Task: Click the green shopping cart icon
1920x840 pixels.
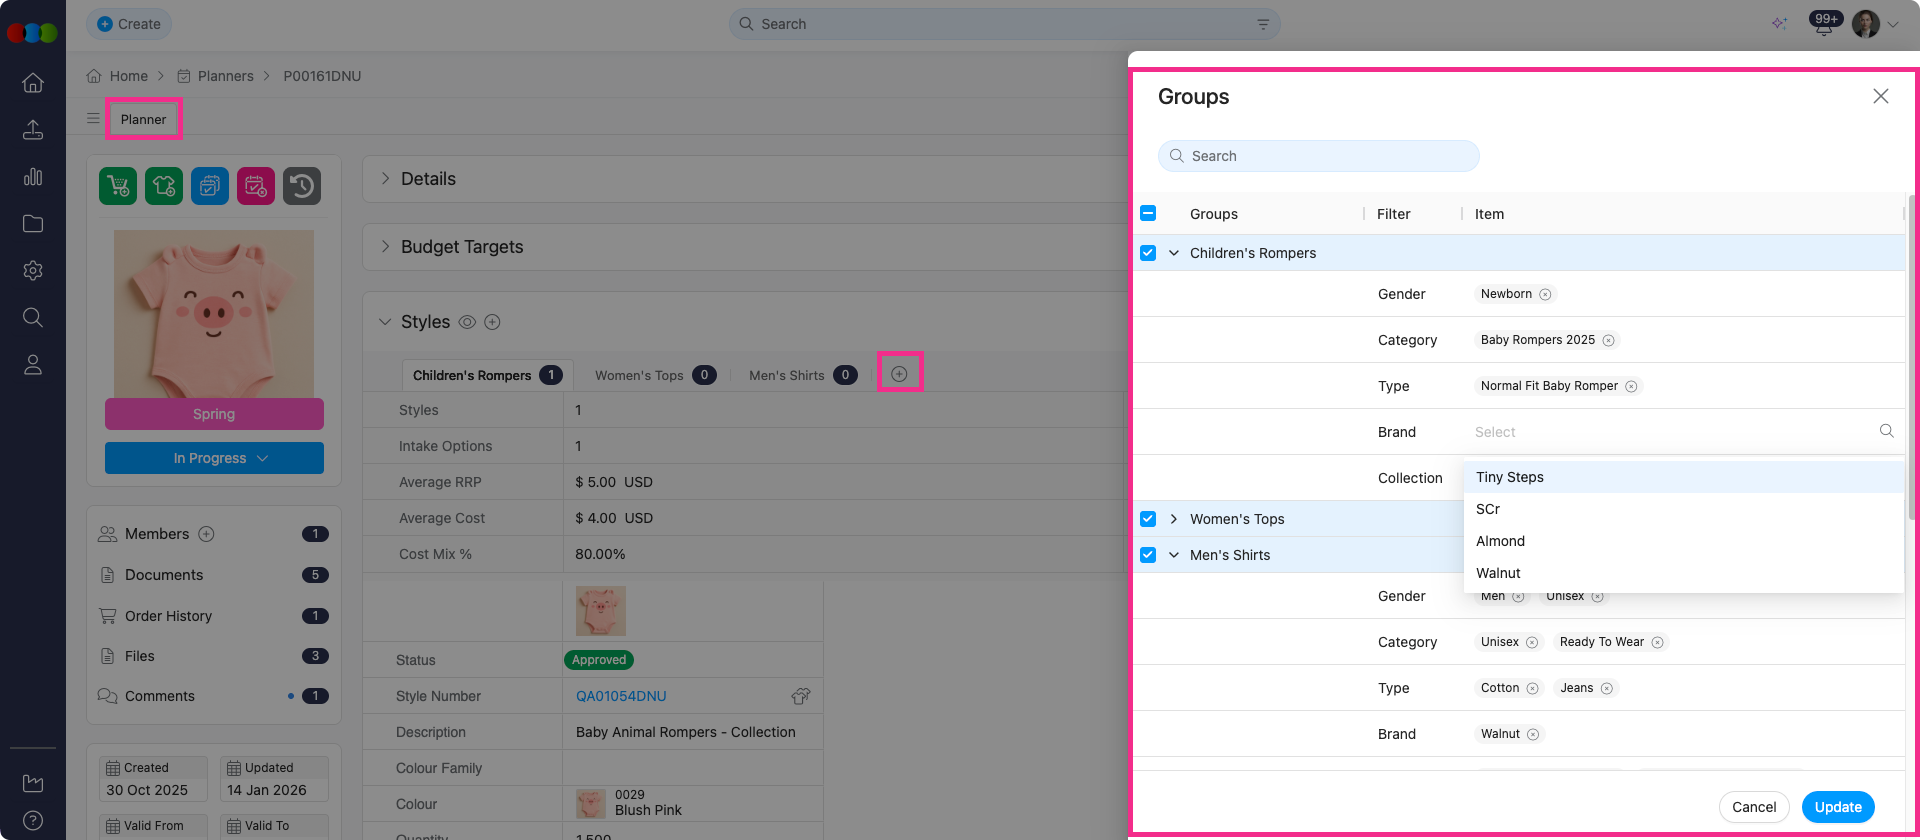Action: point(118,186)
